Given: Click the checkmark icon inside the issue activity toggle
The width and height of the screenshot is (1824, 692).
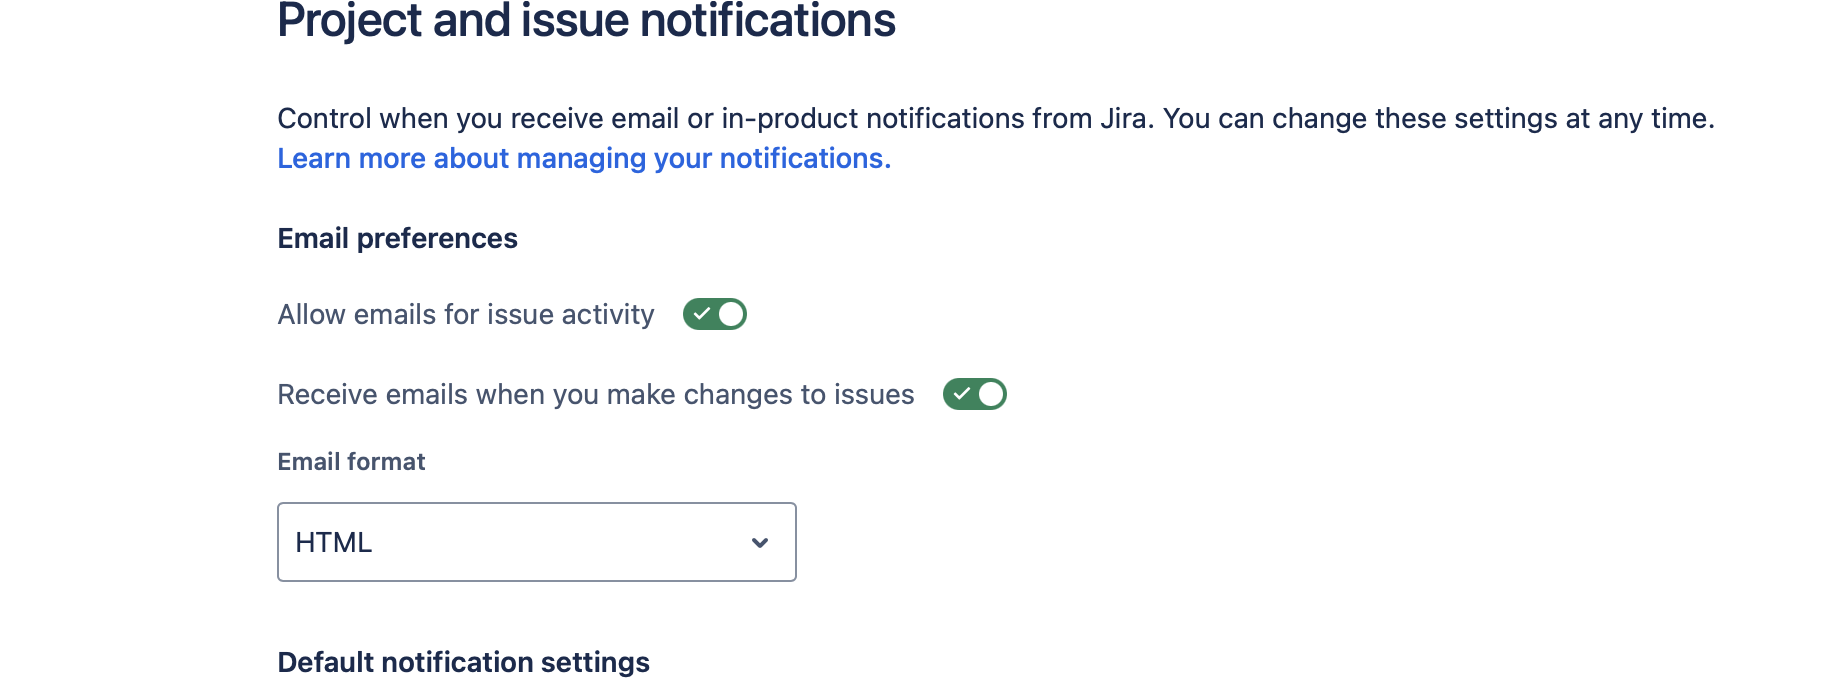Looking at the screenshot, I should point(703,313).
